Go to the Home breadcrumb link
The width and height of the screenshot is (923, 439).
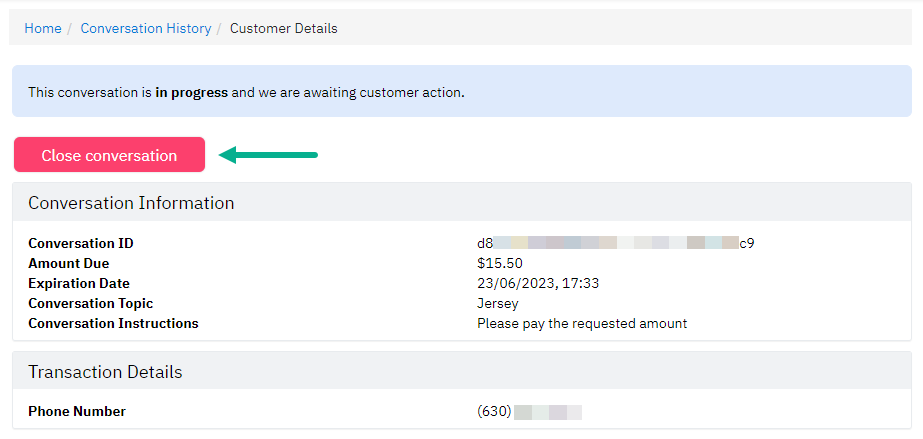pyautogui.click(x=42, y=28)
